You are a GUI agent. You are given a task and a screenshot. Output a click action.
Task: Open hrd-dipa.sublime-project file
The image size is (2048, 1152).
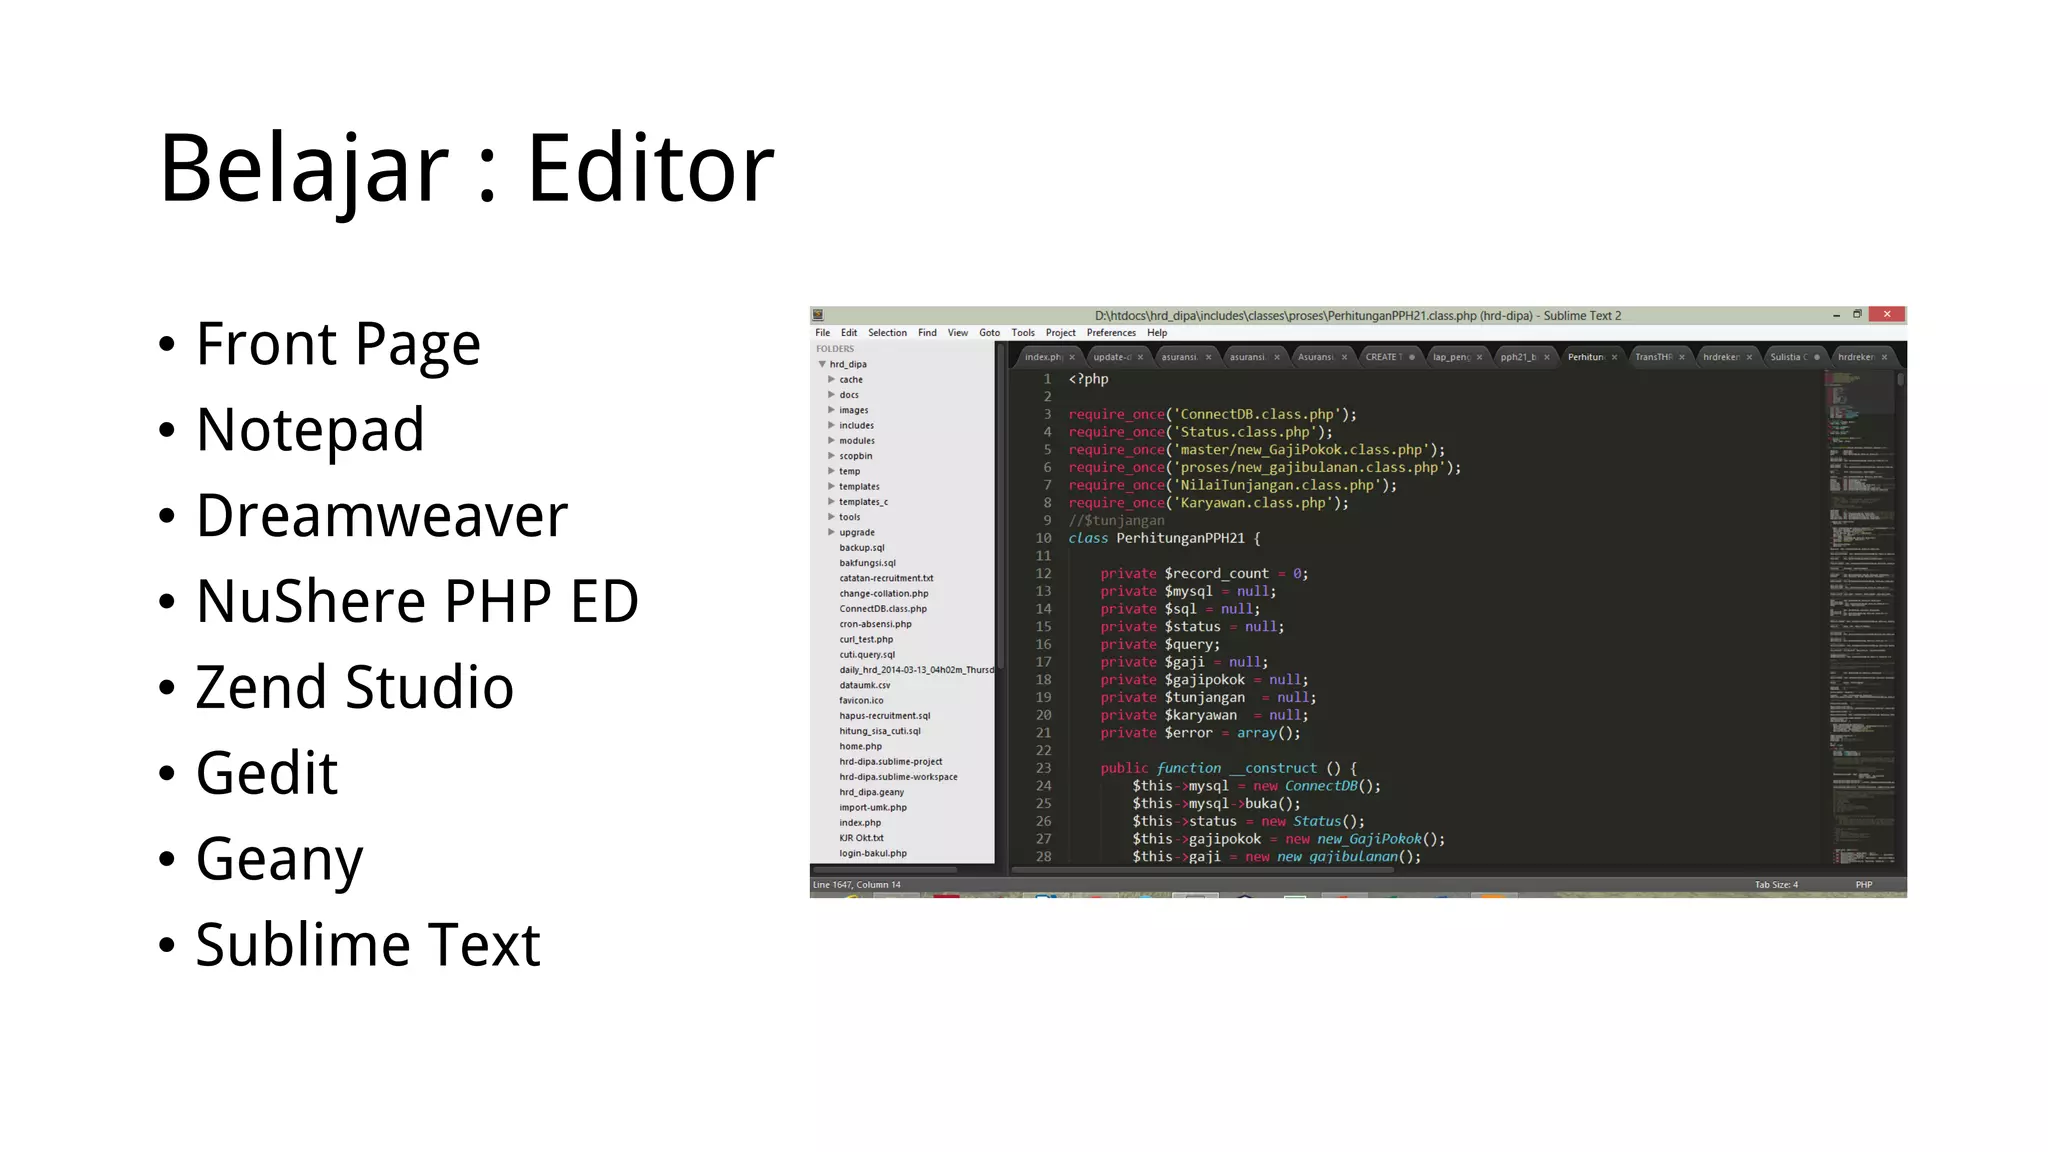(x=890, y=762)
